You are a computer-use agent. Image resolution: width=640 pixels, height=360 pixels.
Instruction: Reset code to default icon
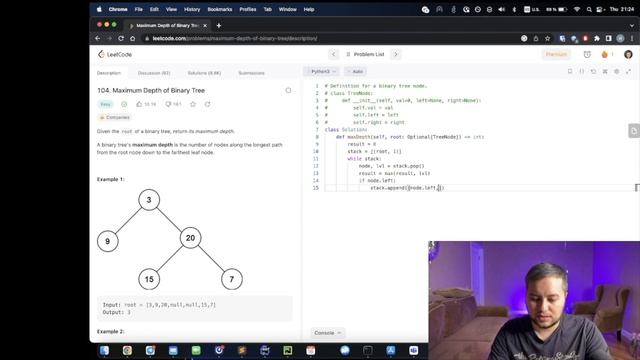click(593, 71)
